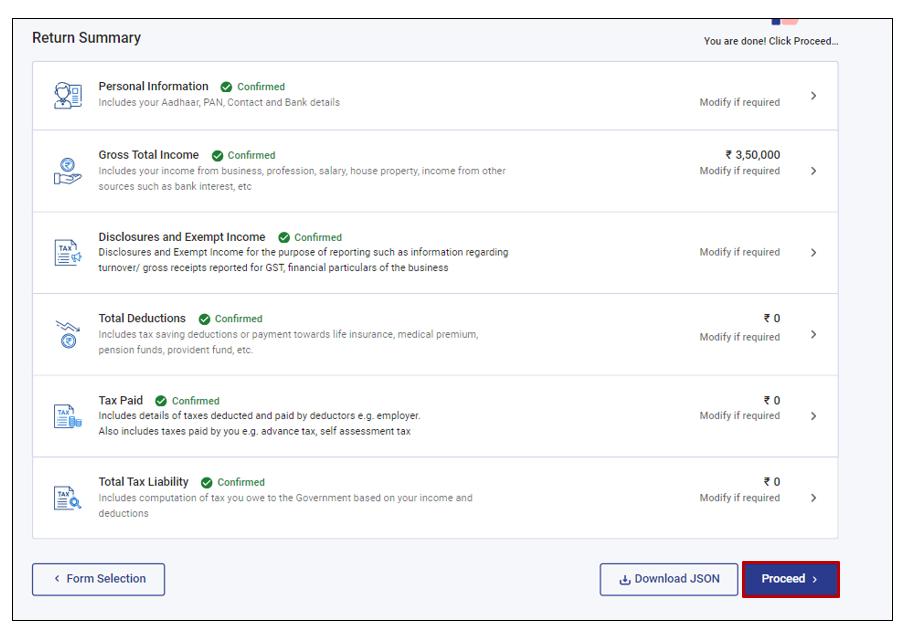Click the Disclosures and Exempt Income icon
Screen dimensions: 913x642
tap(67, 253)
